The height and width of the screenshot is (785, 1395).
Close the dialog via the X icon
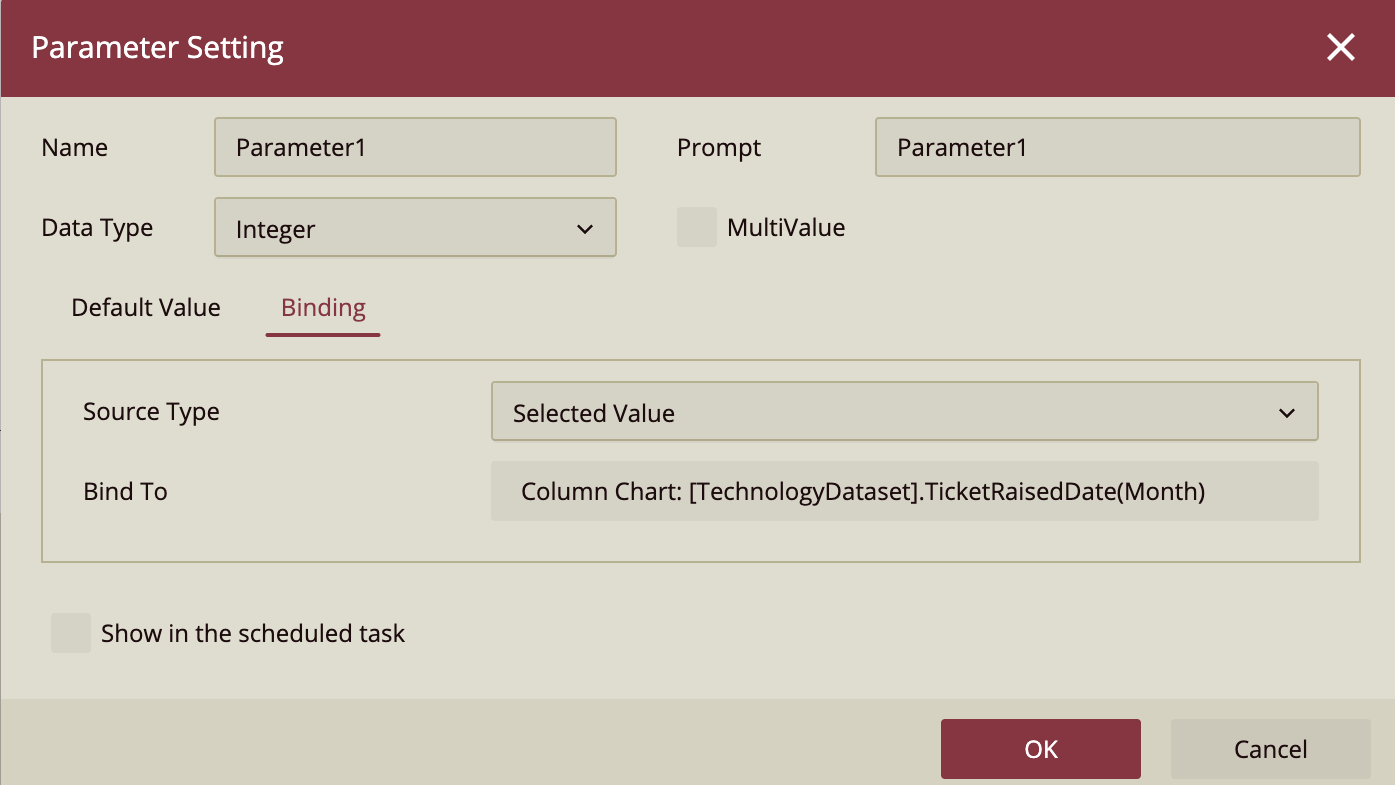pyautogui.click(x=1340, y=47)
